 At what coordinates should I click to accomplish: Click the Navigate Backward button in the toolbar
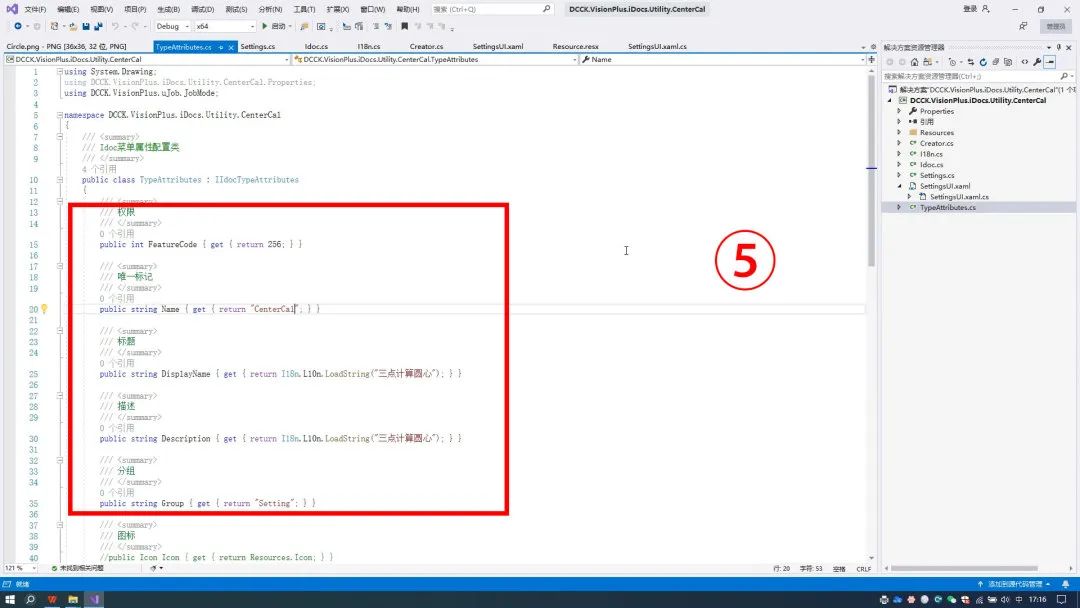18,26
